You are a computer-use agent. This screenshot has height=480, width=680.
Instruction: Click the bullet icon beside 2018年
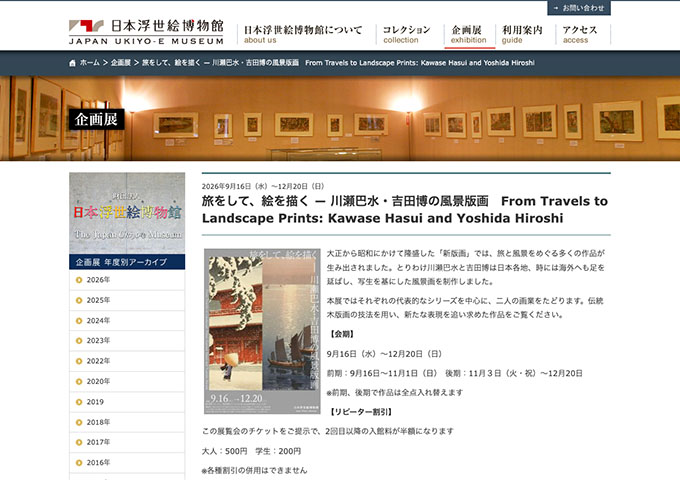coord(79,422)
